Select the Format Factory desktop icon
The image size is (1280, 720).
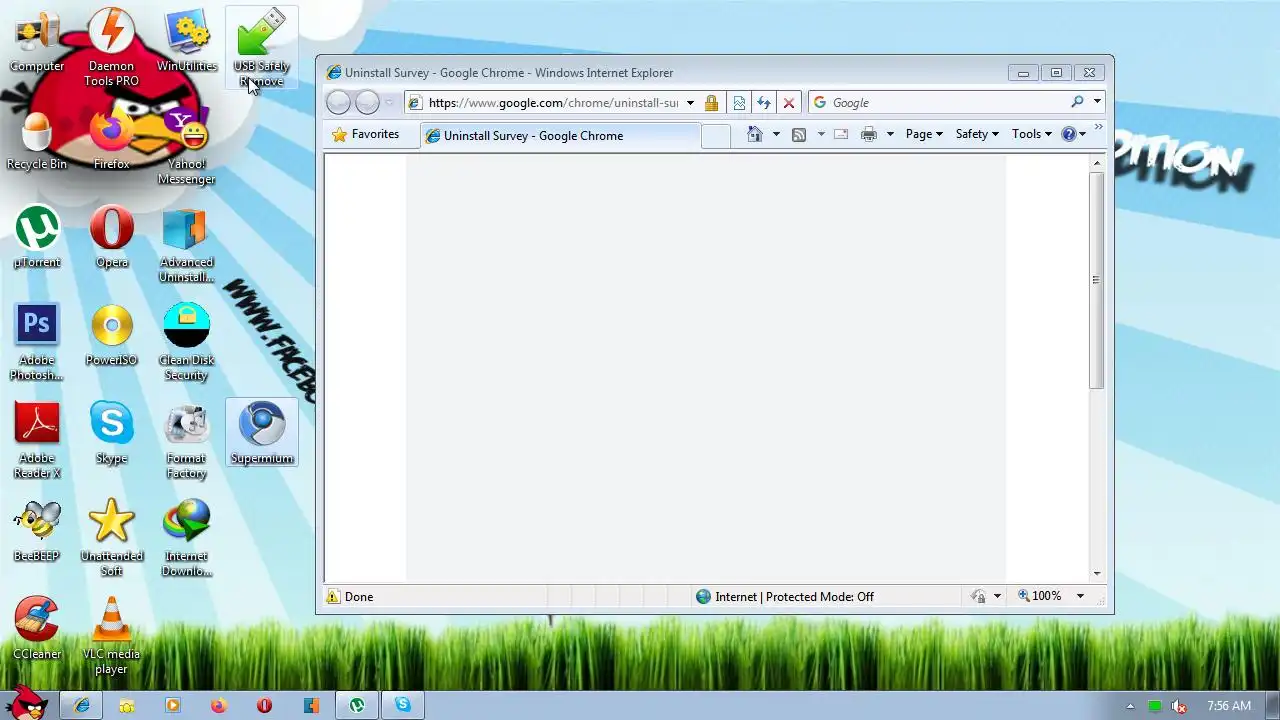point(187,441)
